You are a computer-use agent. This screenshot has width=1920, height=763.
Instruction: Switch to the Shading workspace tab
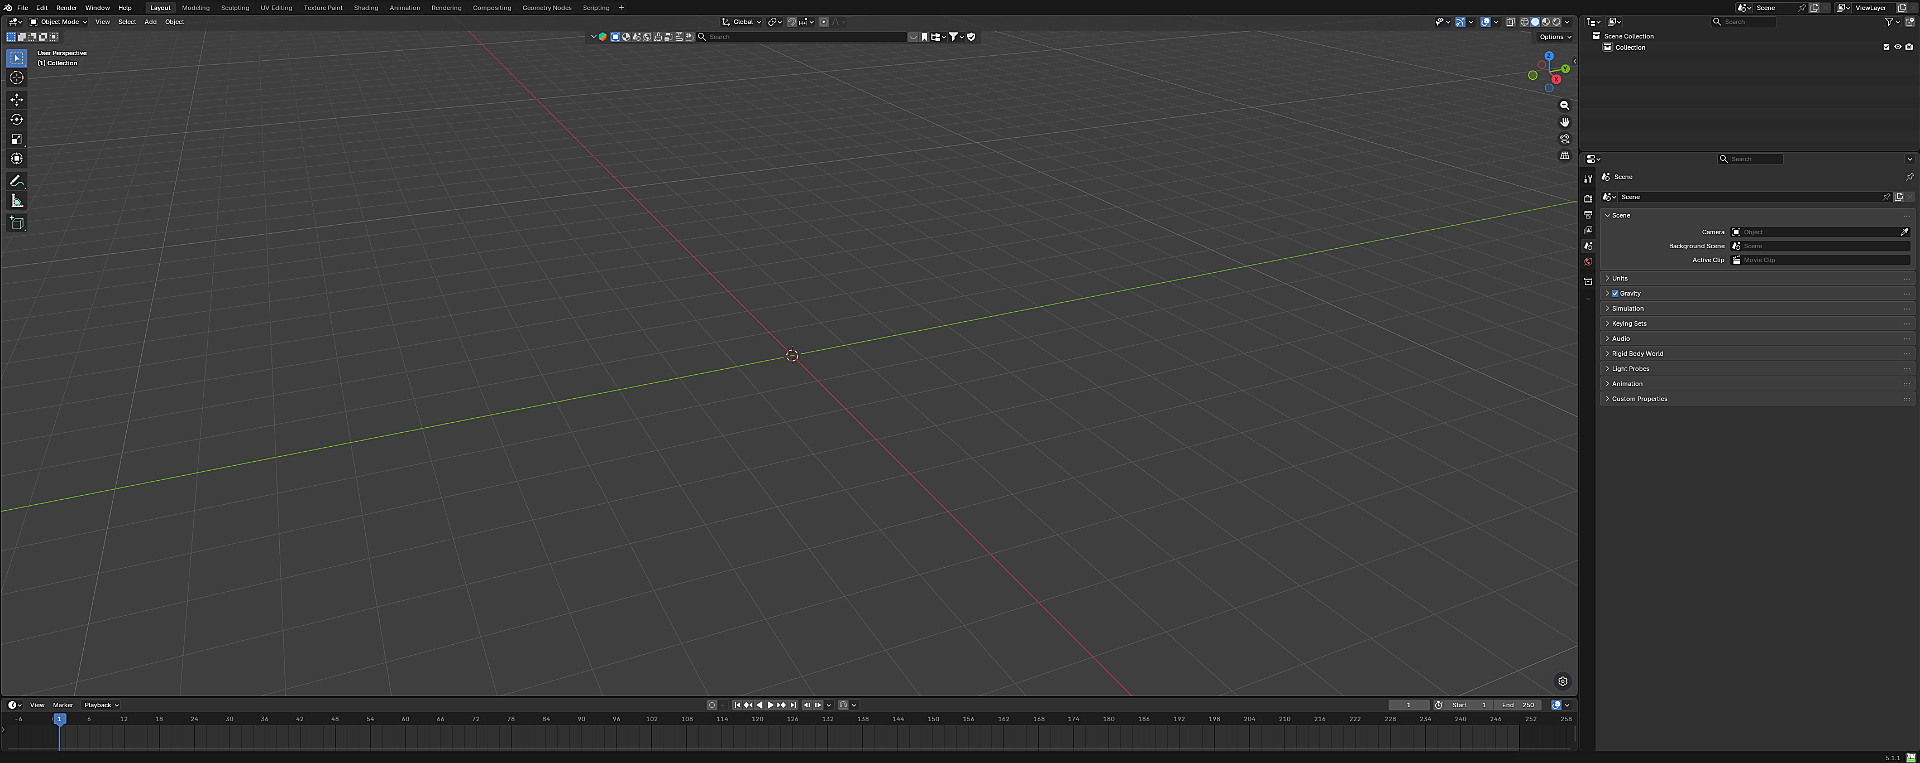tap(366, 8)
